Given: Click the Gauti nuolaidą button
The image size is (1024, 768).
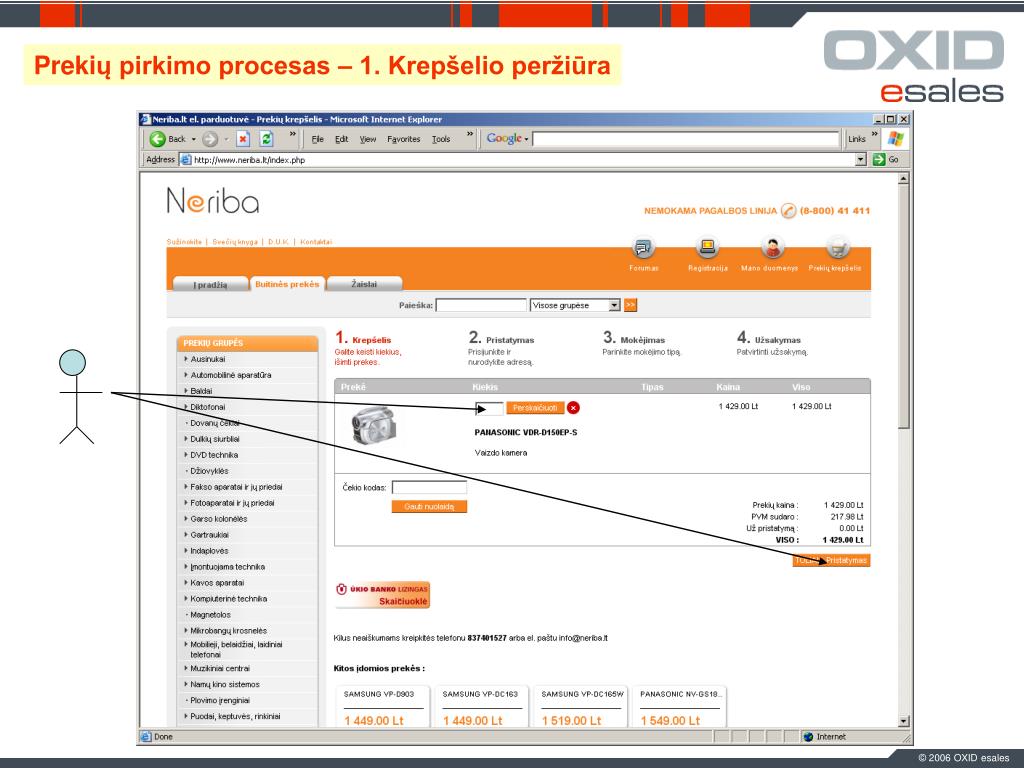Looking at the screenshot, I should coord(429,506).
